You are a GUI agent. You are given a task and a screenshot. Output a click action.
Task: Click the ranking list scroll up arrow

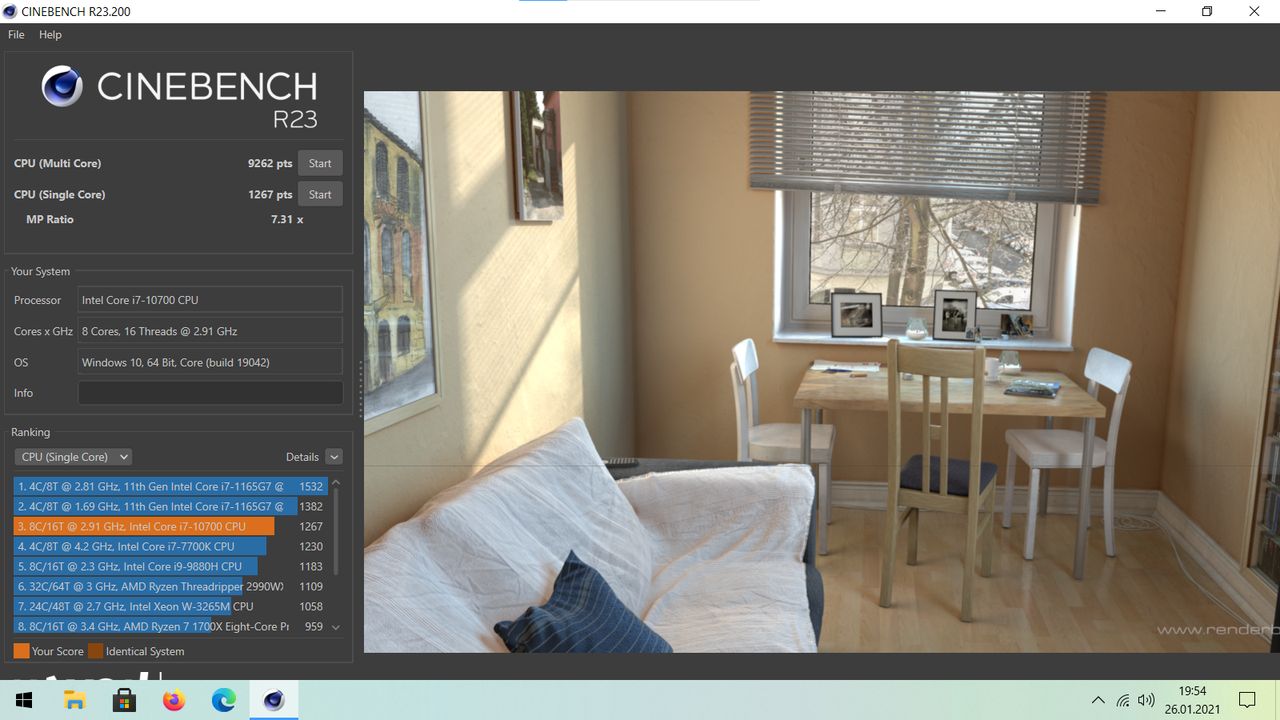pyautogui.click(x=336, y=483)
